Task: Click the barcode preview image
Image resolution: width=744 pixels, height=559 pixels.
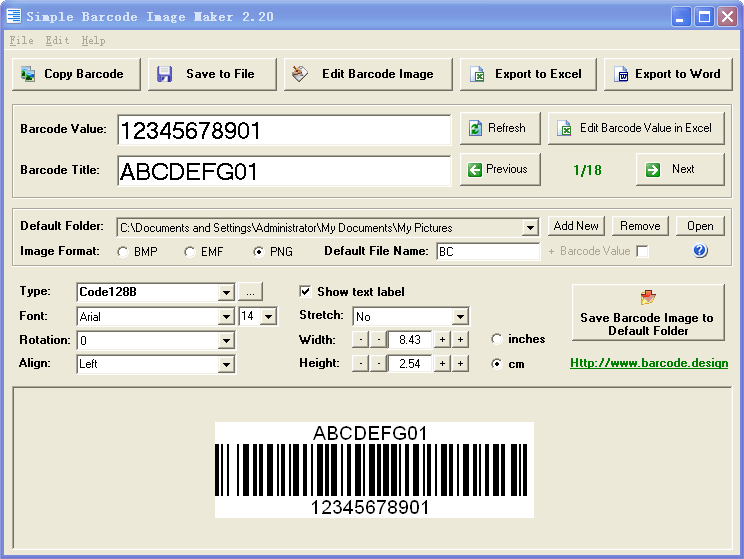Action: tap(374, 470)
